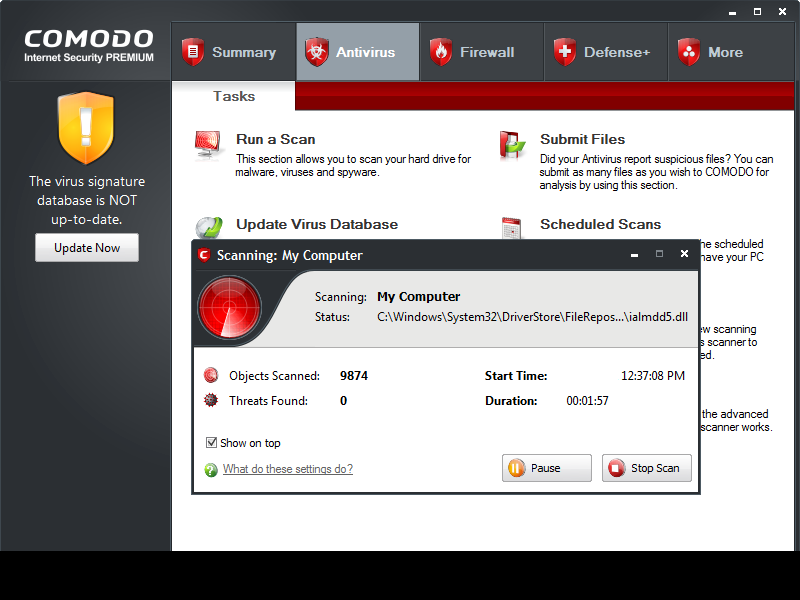Pause the running scan
This screenshot has width=800, height=600.
coord(546,468)
